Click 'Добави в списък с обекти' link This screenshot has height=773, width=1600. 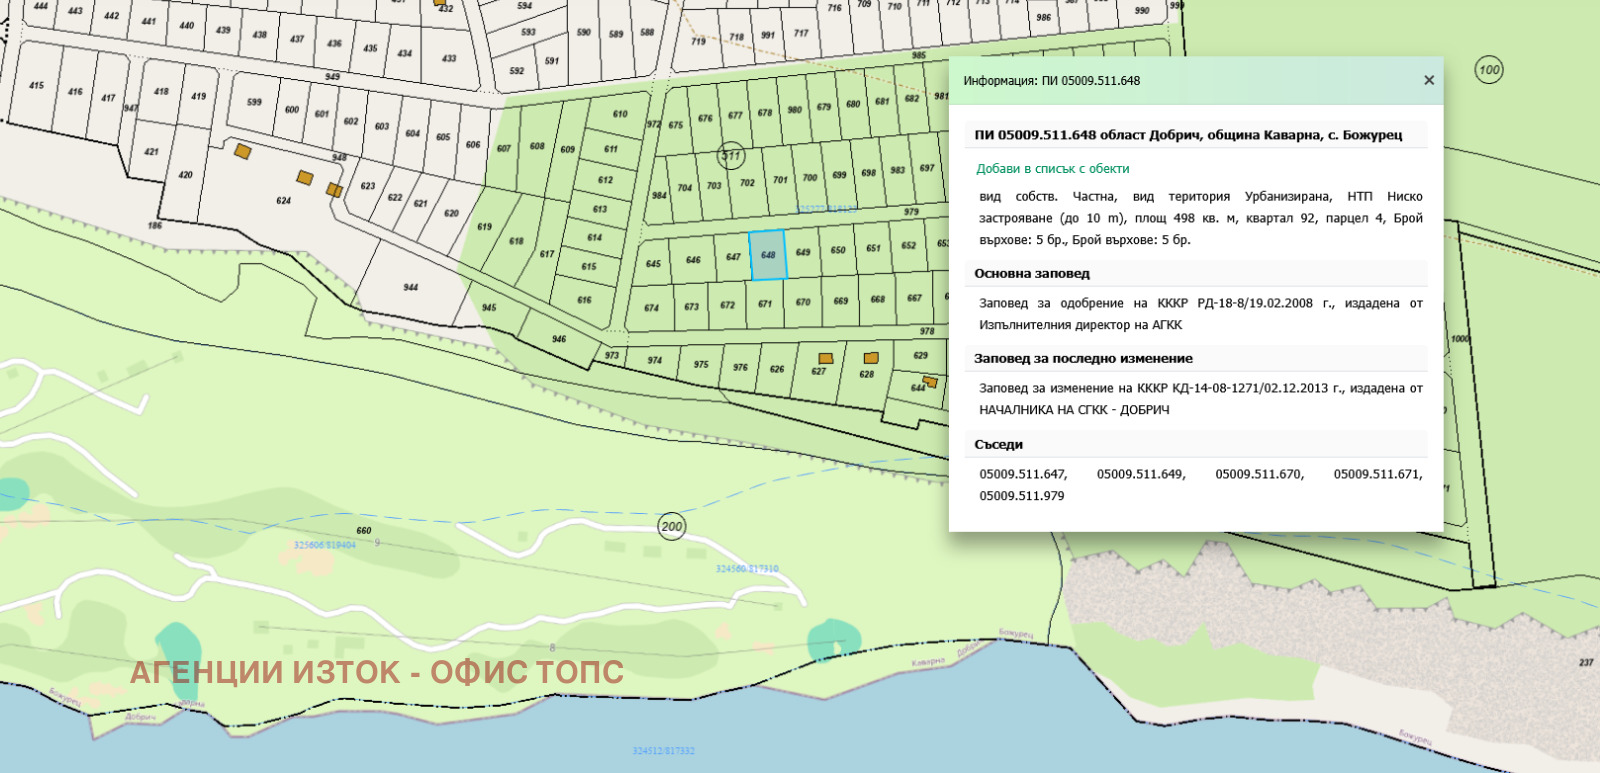pyautogui.click(x=1053, y=169)
